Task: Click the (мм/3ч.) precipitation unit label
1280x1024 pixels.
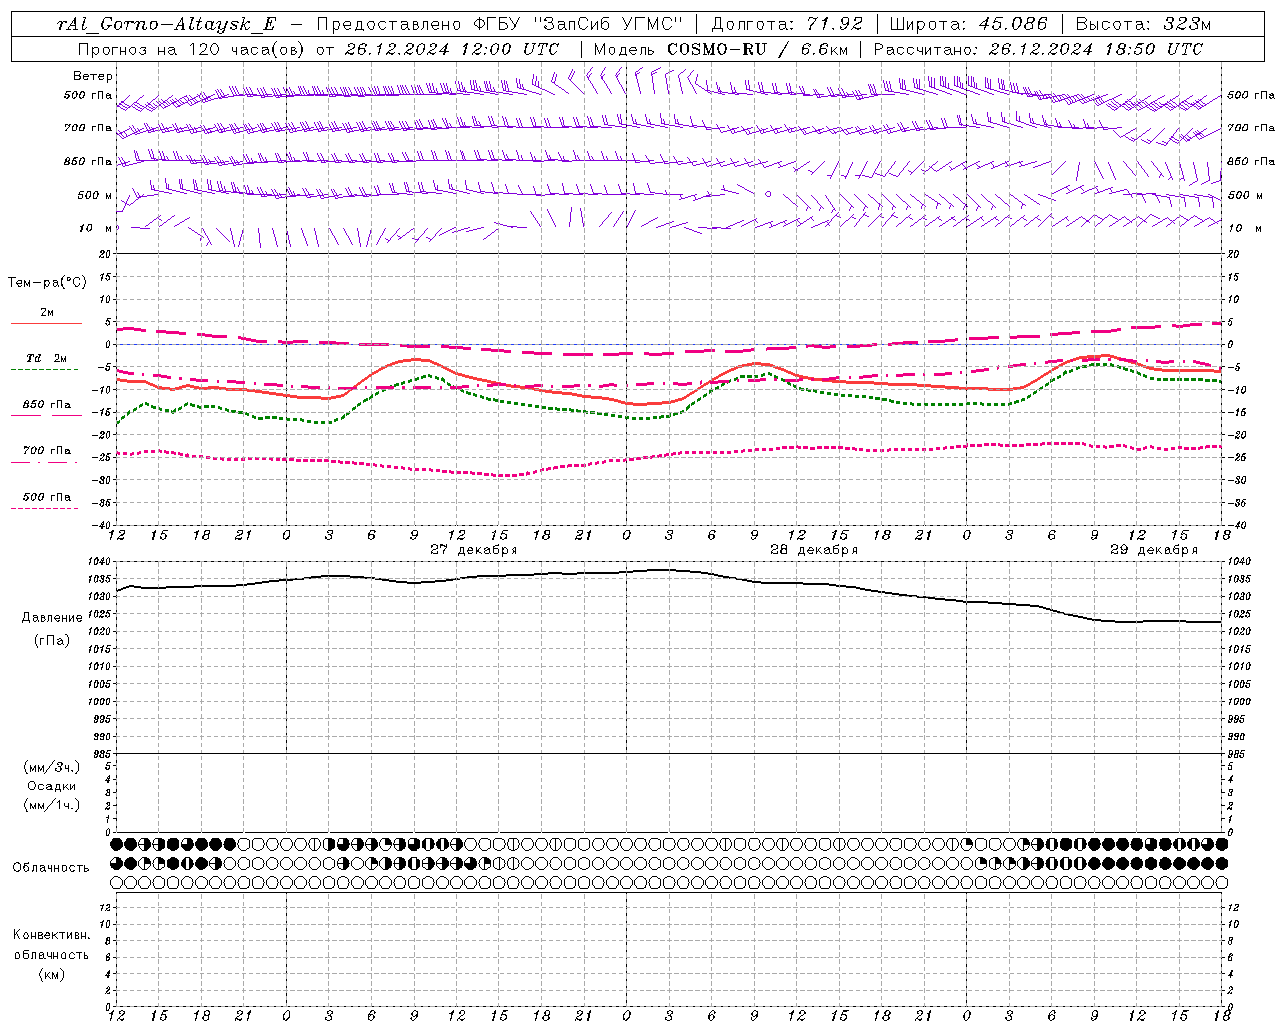Action: [52, 767]
